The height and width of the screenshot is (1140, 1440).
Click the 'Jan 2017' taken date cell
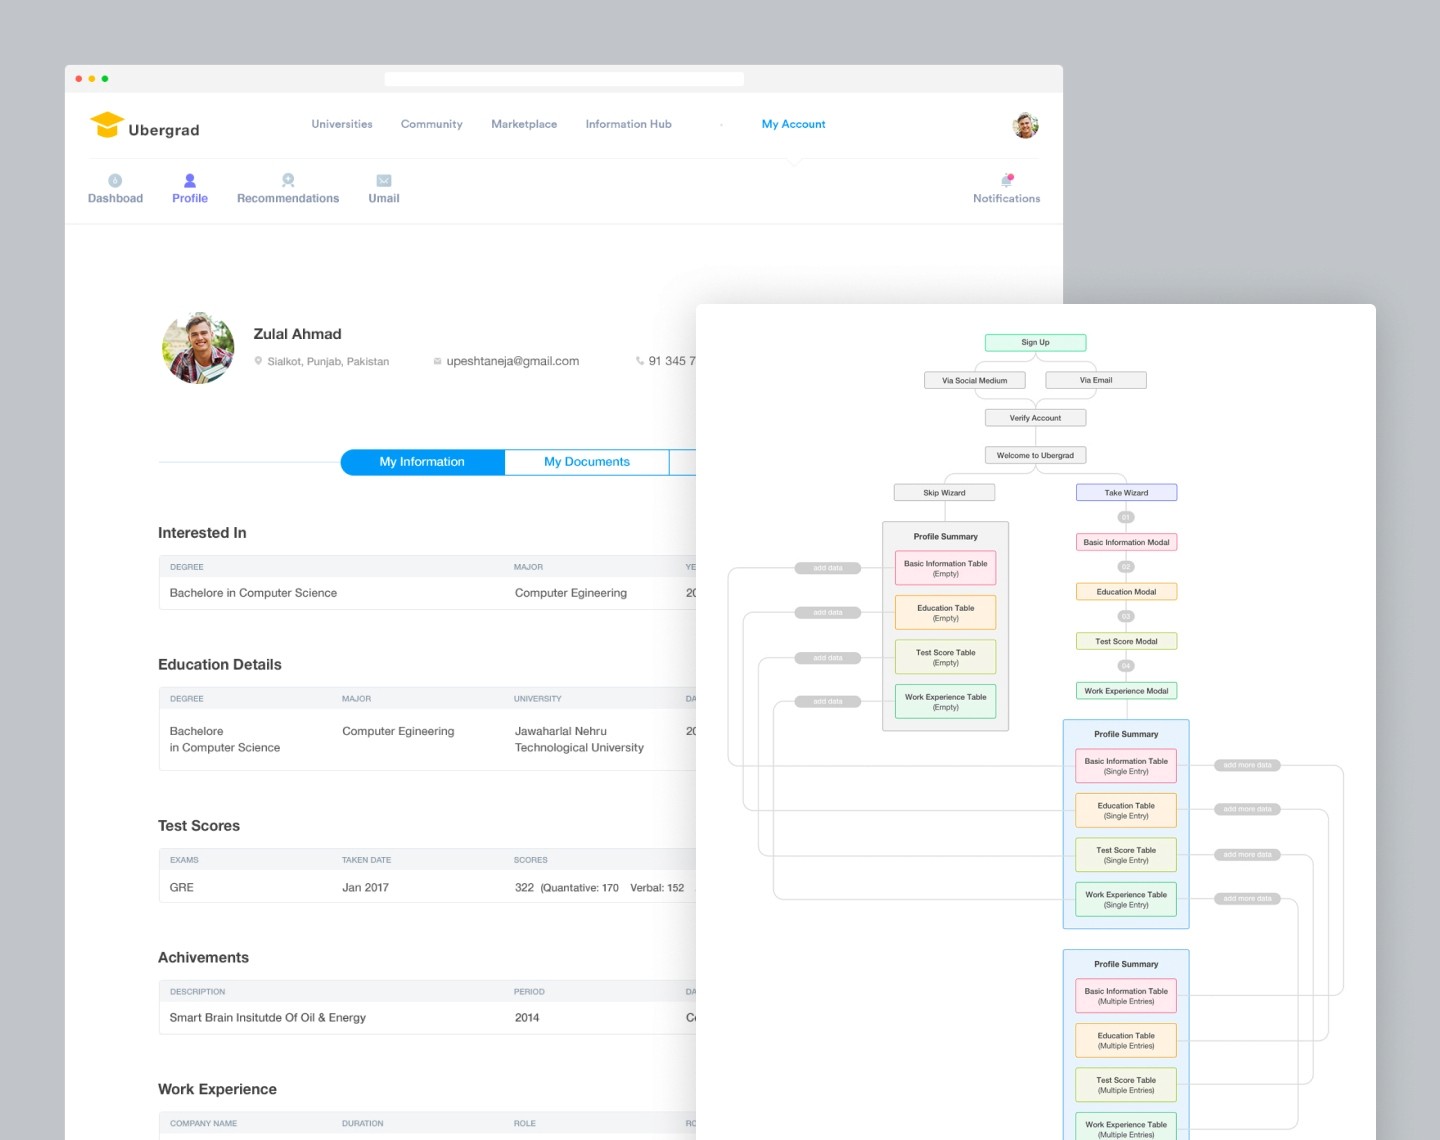pyautogui.click(x=365, y=887)
